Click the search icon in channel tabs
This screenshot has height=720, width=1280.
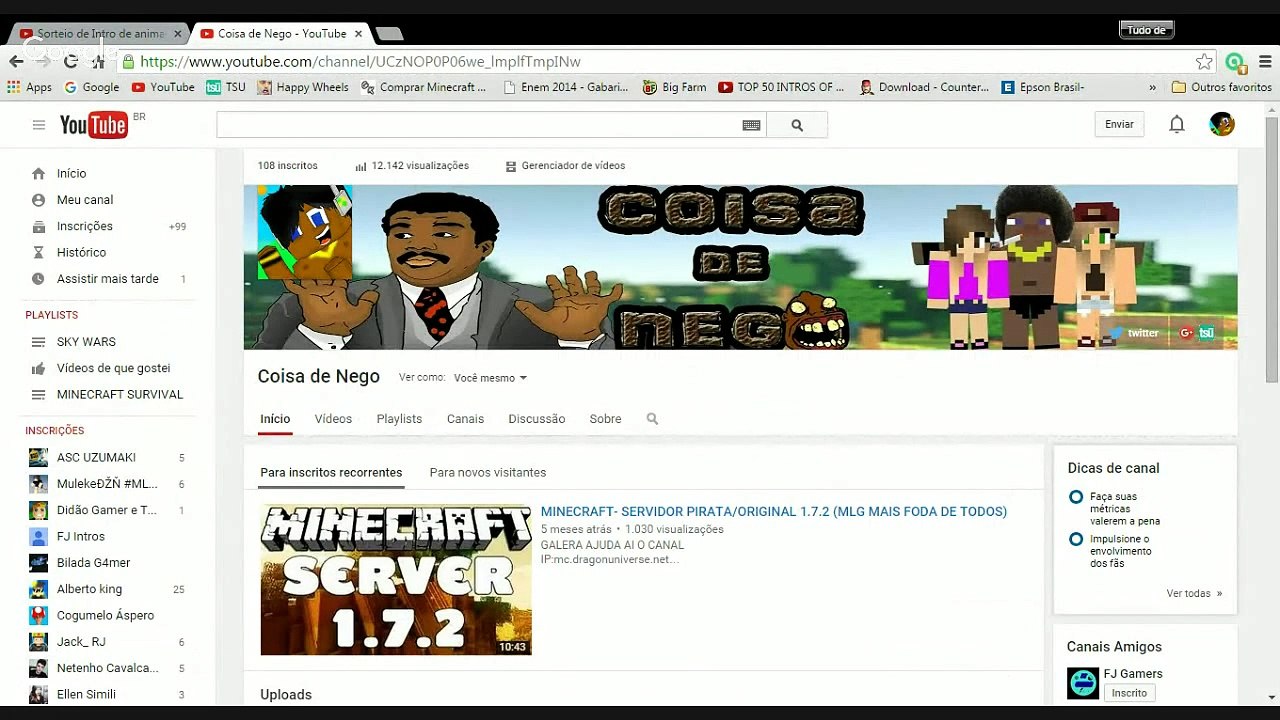pos(652,419)
